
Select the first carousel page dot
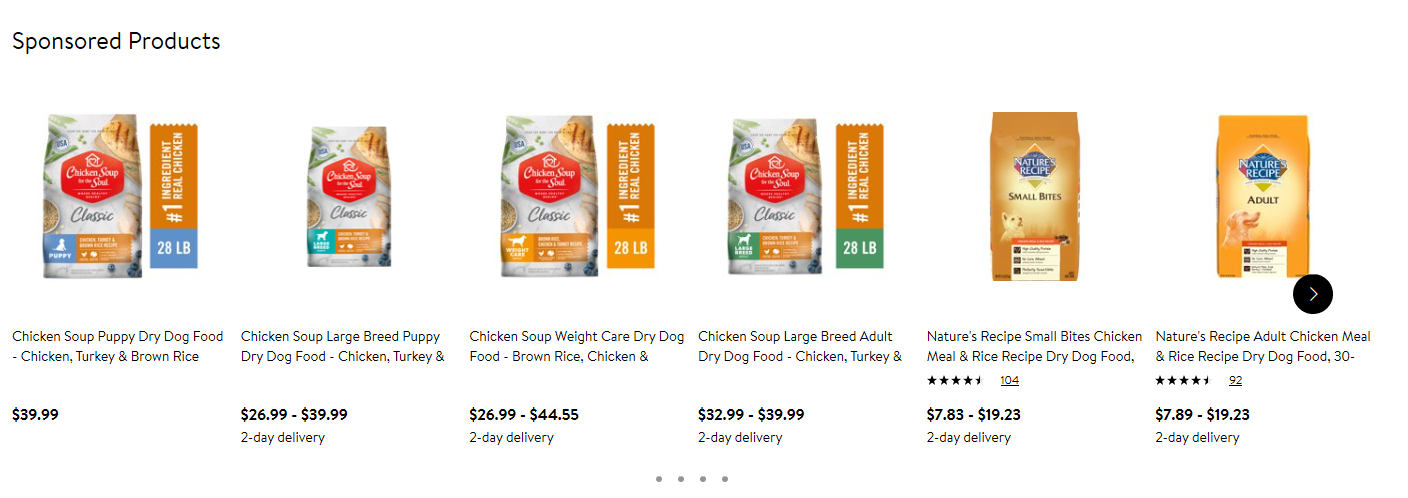(x=659, y=479)
